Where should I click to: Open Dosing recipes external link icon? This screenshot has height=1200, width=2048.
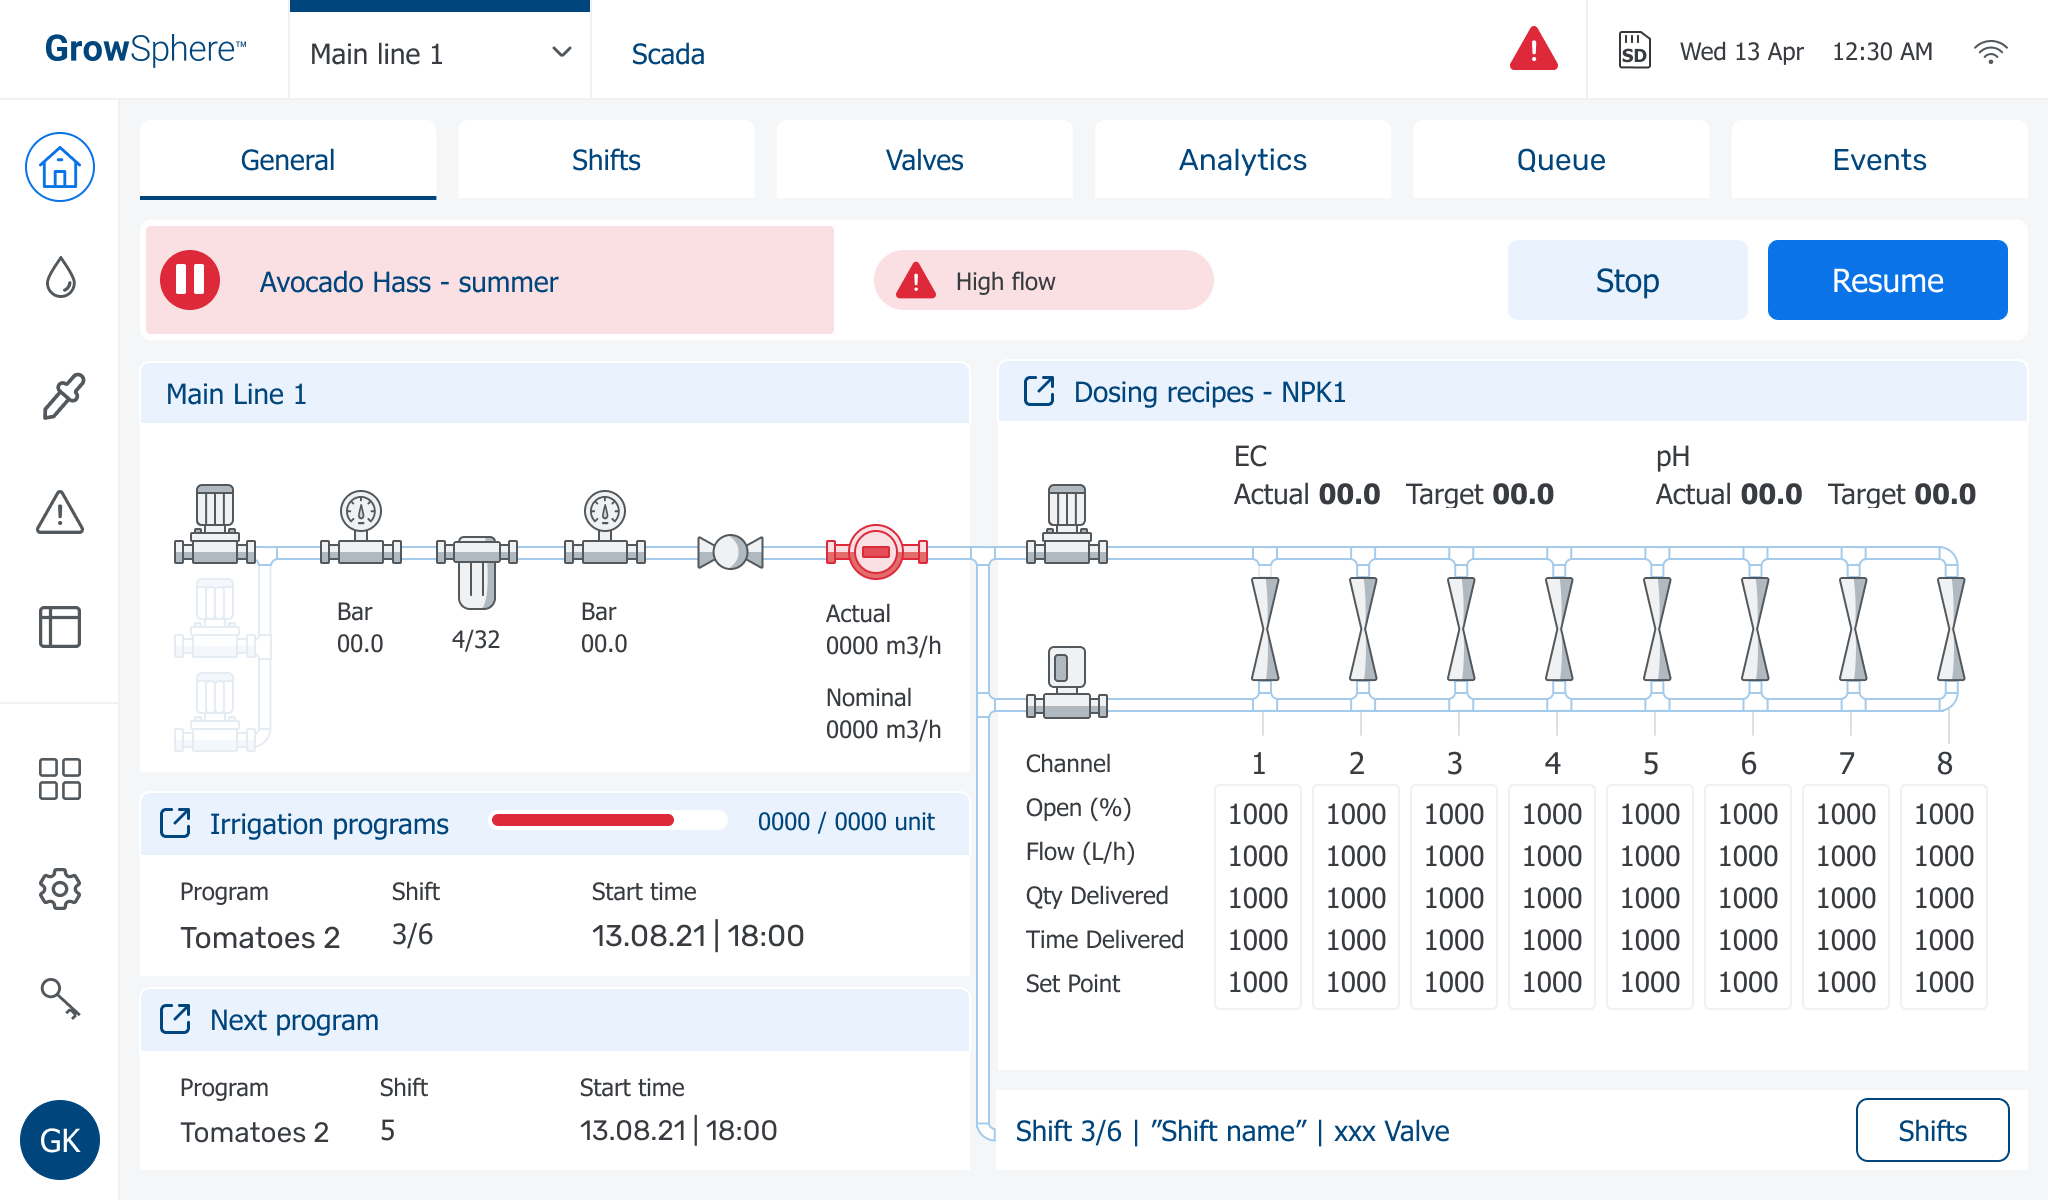tap(1039, 391)
